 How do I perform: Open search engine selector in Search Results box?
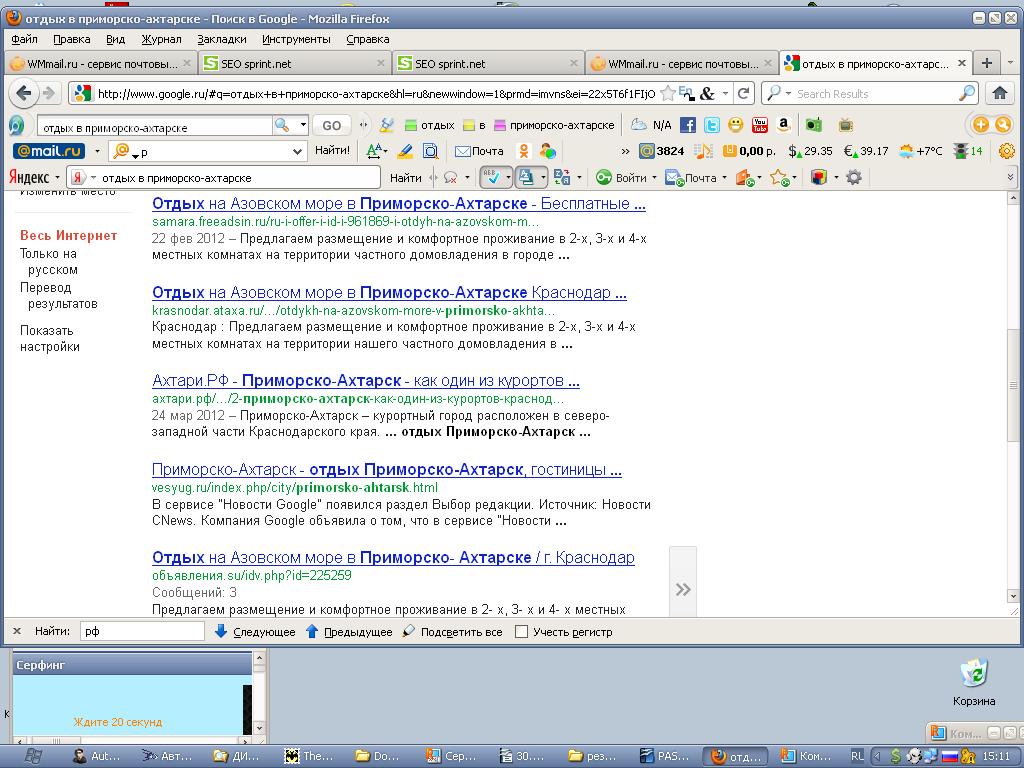point(777,93)
